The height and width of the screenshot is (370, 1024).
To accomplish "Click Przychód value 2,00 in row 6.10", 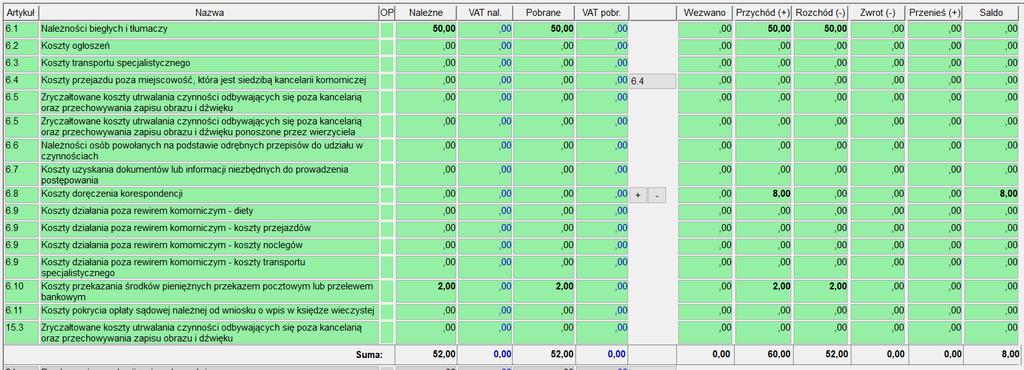I will [763, 291].
